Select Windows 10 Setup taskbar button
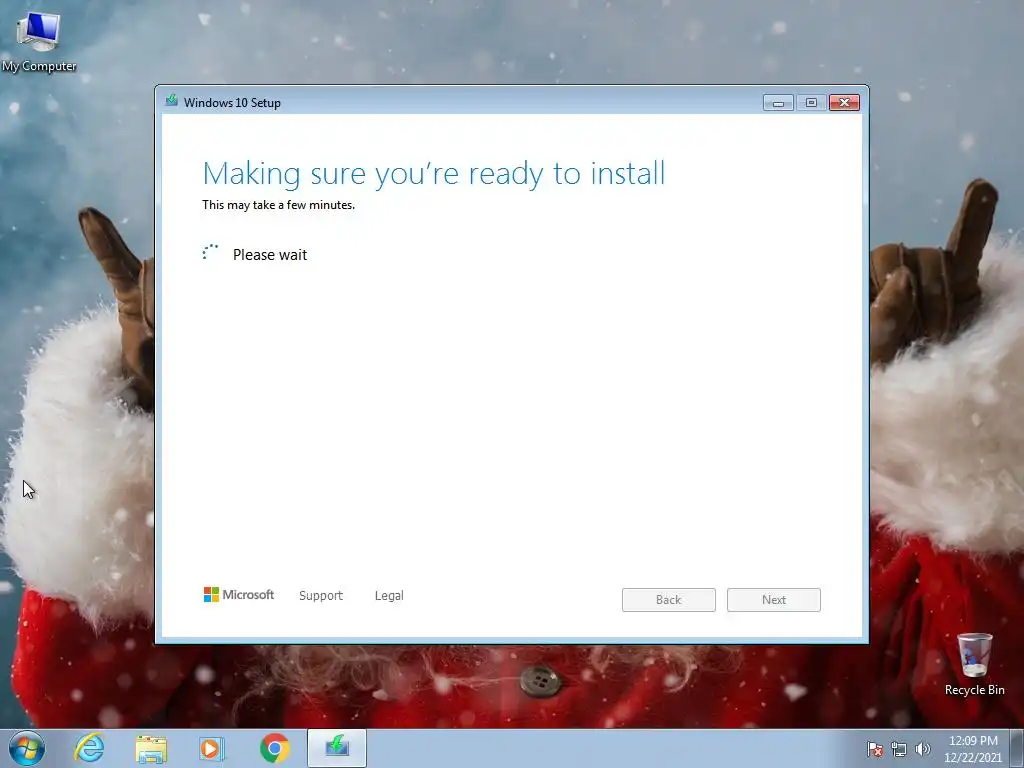 click(x=337, y=748)
